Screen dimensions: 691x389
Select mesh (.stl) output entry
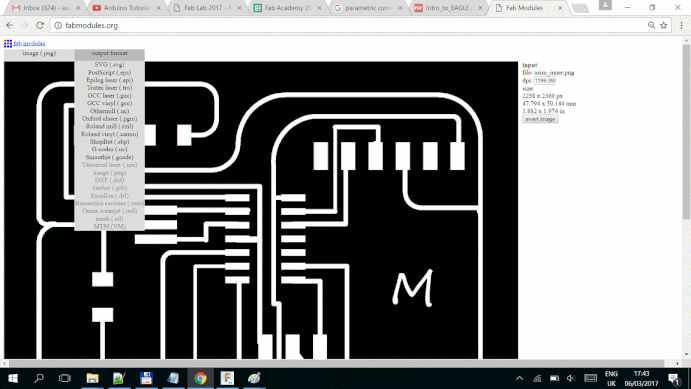(x=109, y=219)
